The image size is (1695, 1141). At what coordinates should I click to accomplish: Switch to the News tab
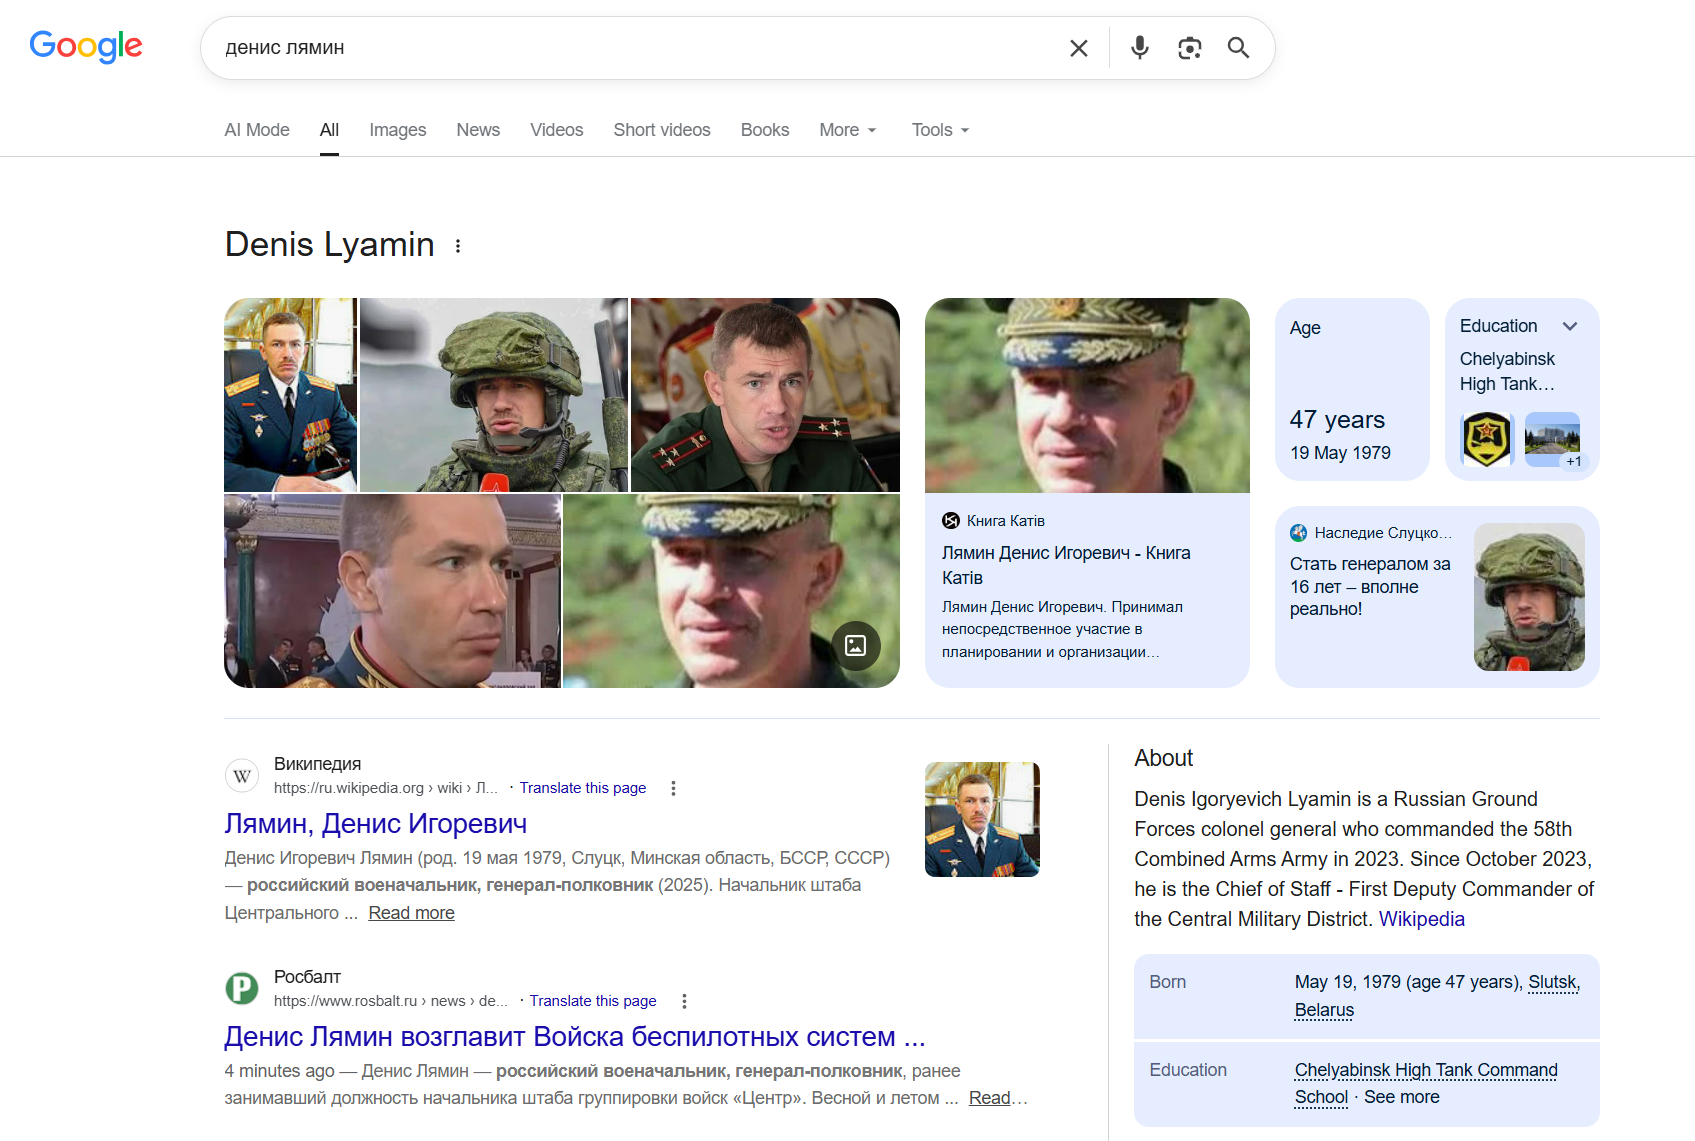478,130
